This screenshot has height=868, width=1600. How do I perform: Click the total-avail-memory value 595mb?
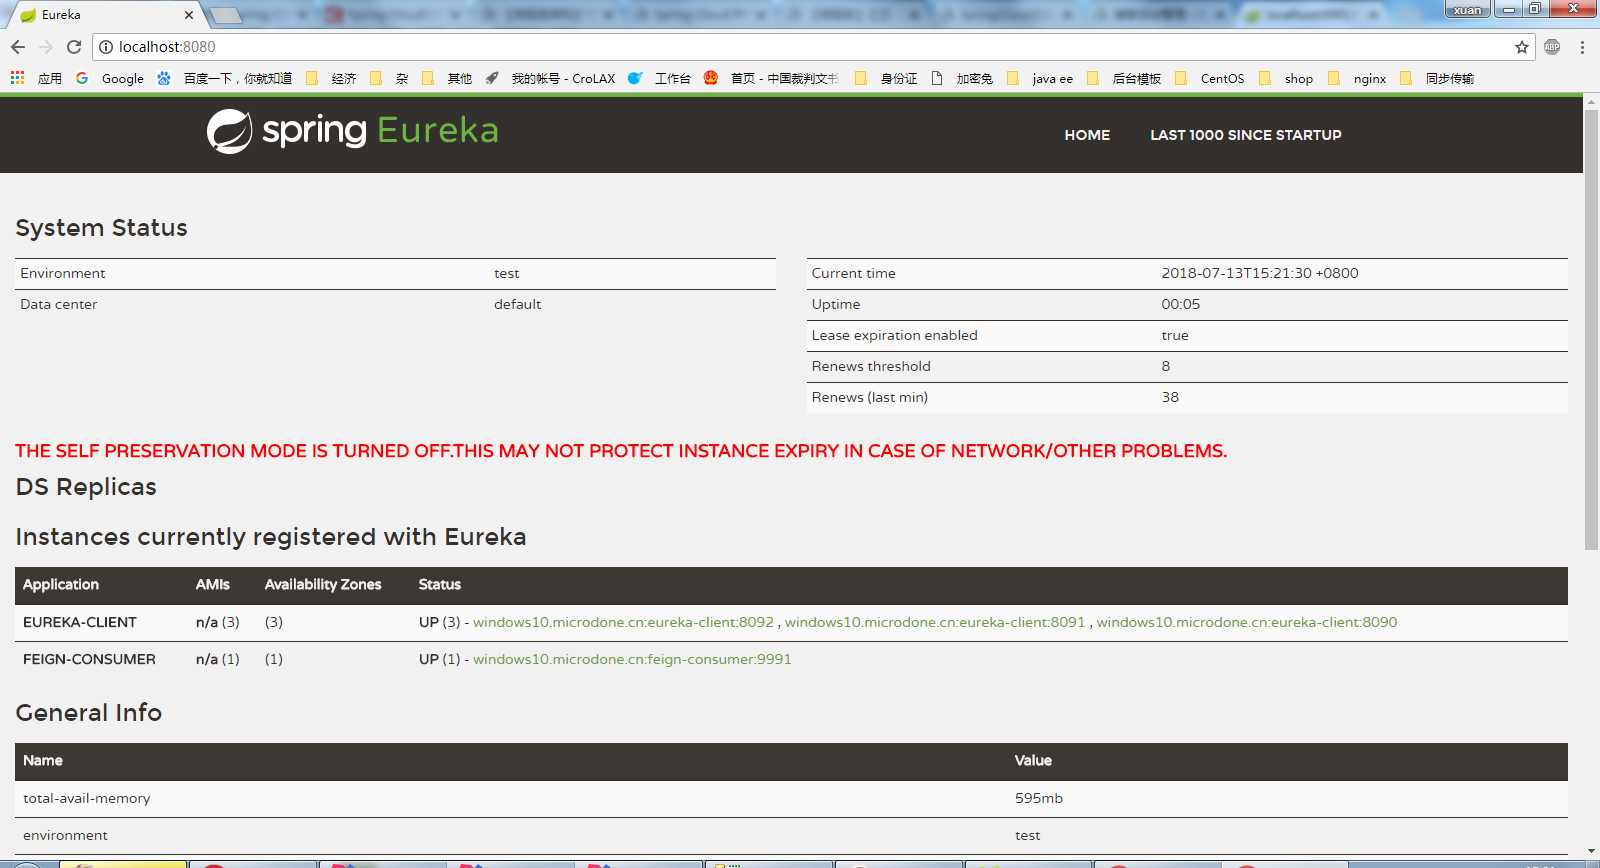(1039, 798)
